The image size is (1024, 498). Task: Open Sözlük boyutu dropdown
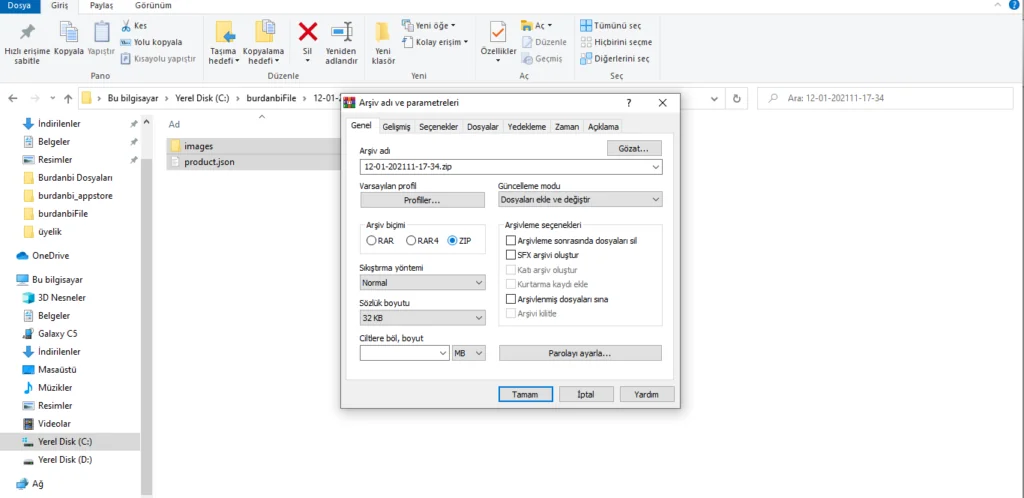pos(423,318)
